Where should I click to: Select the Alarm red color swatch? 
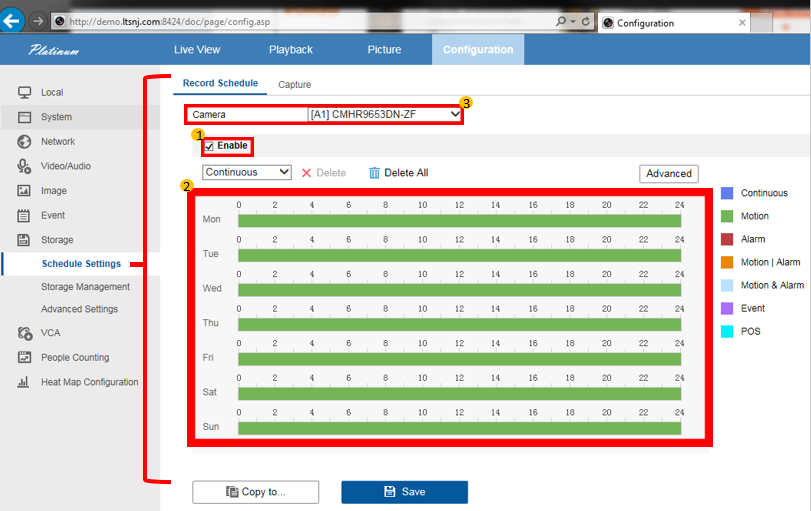[x=727, y=239]
